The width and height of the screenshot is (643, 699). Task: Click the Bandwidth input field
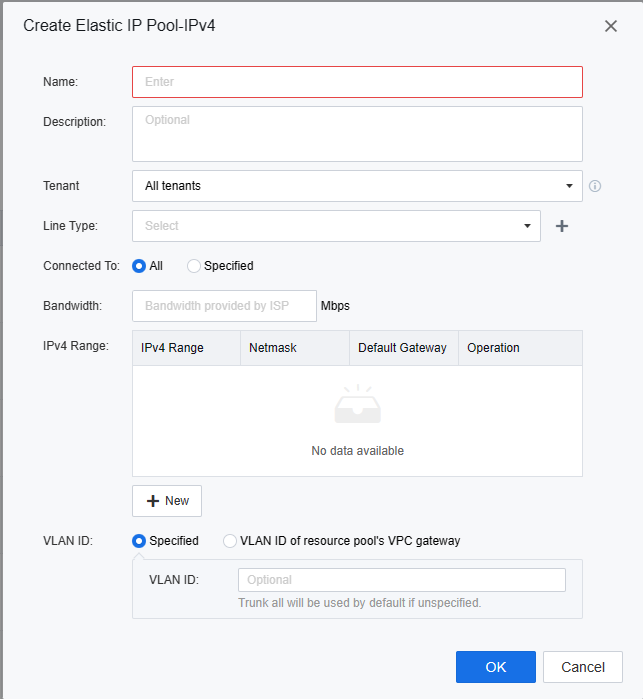[x=224, y=306]
